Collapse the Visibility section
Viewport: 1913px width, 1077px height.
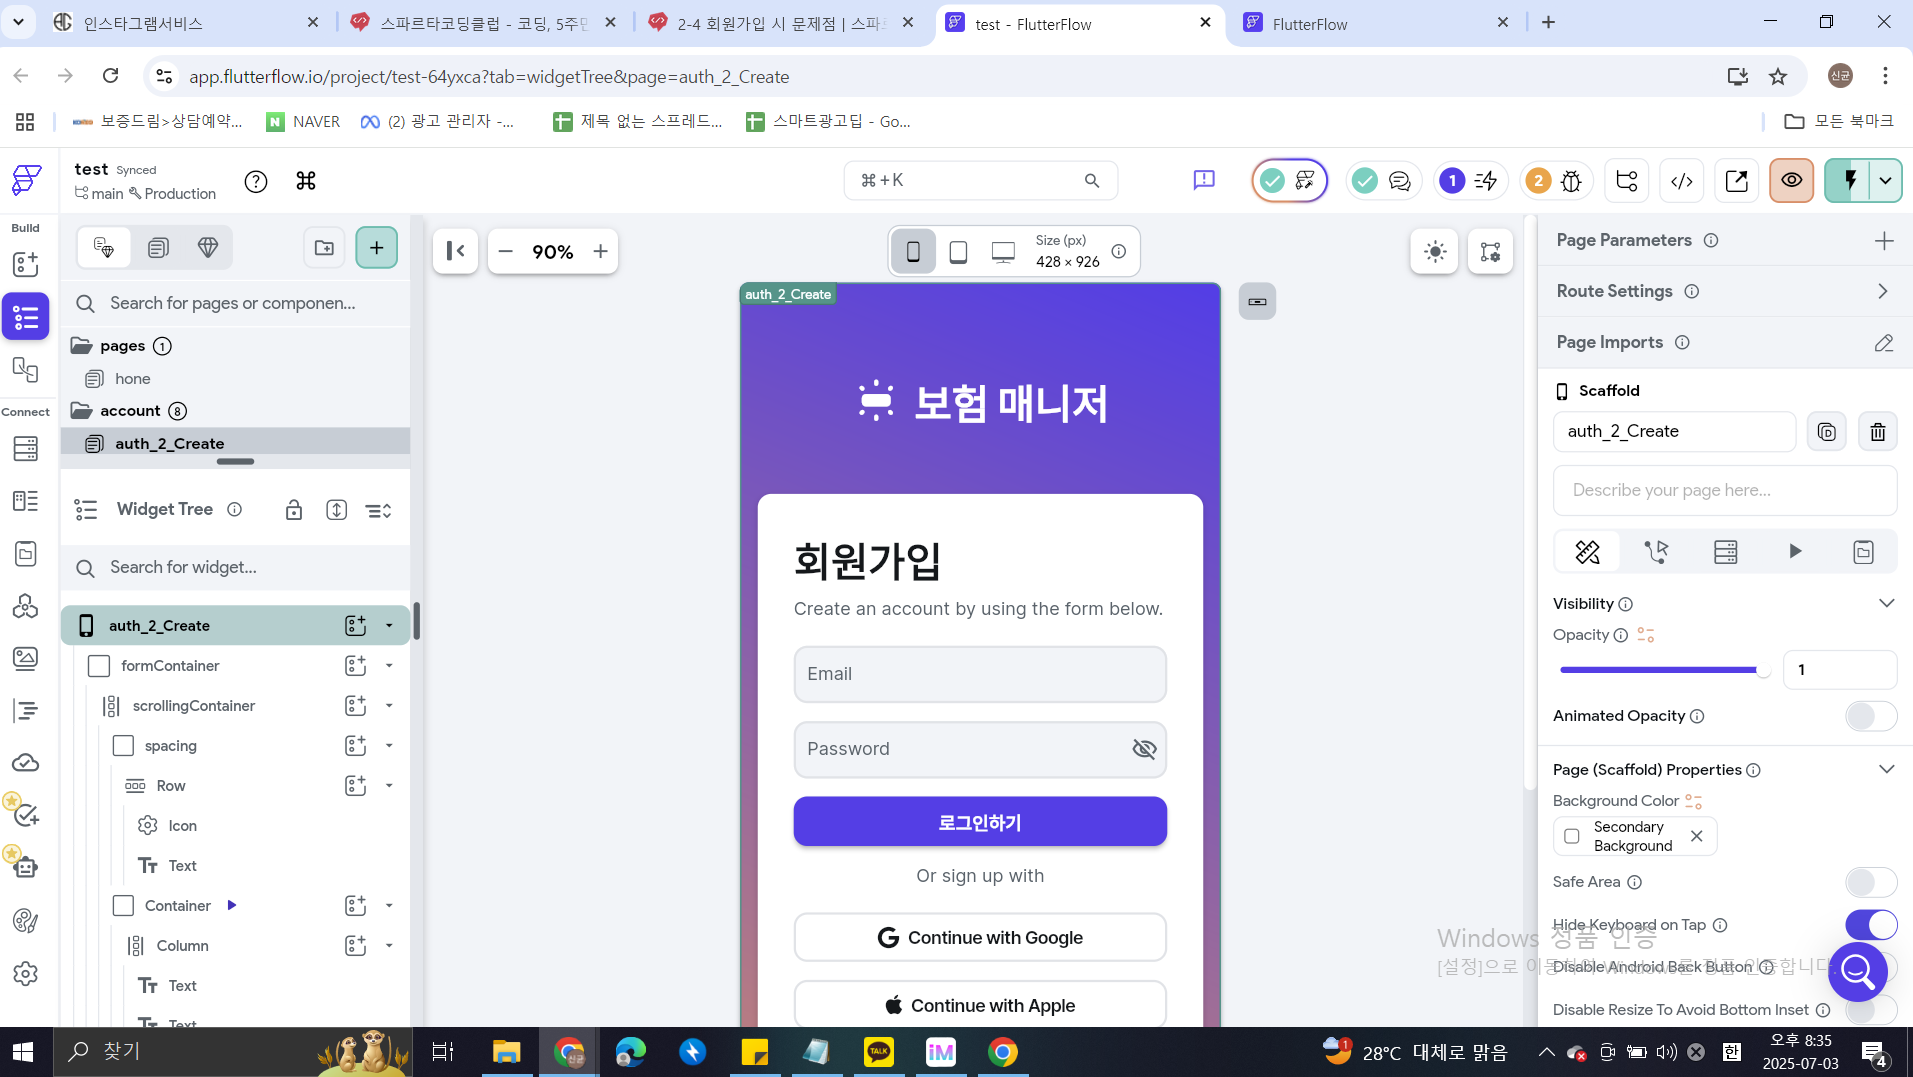(1886, 603)
